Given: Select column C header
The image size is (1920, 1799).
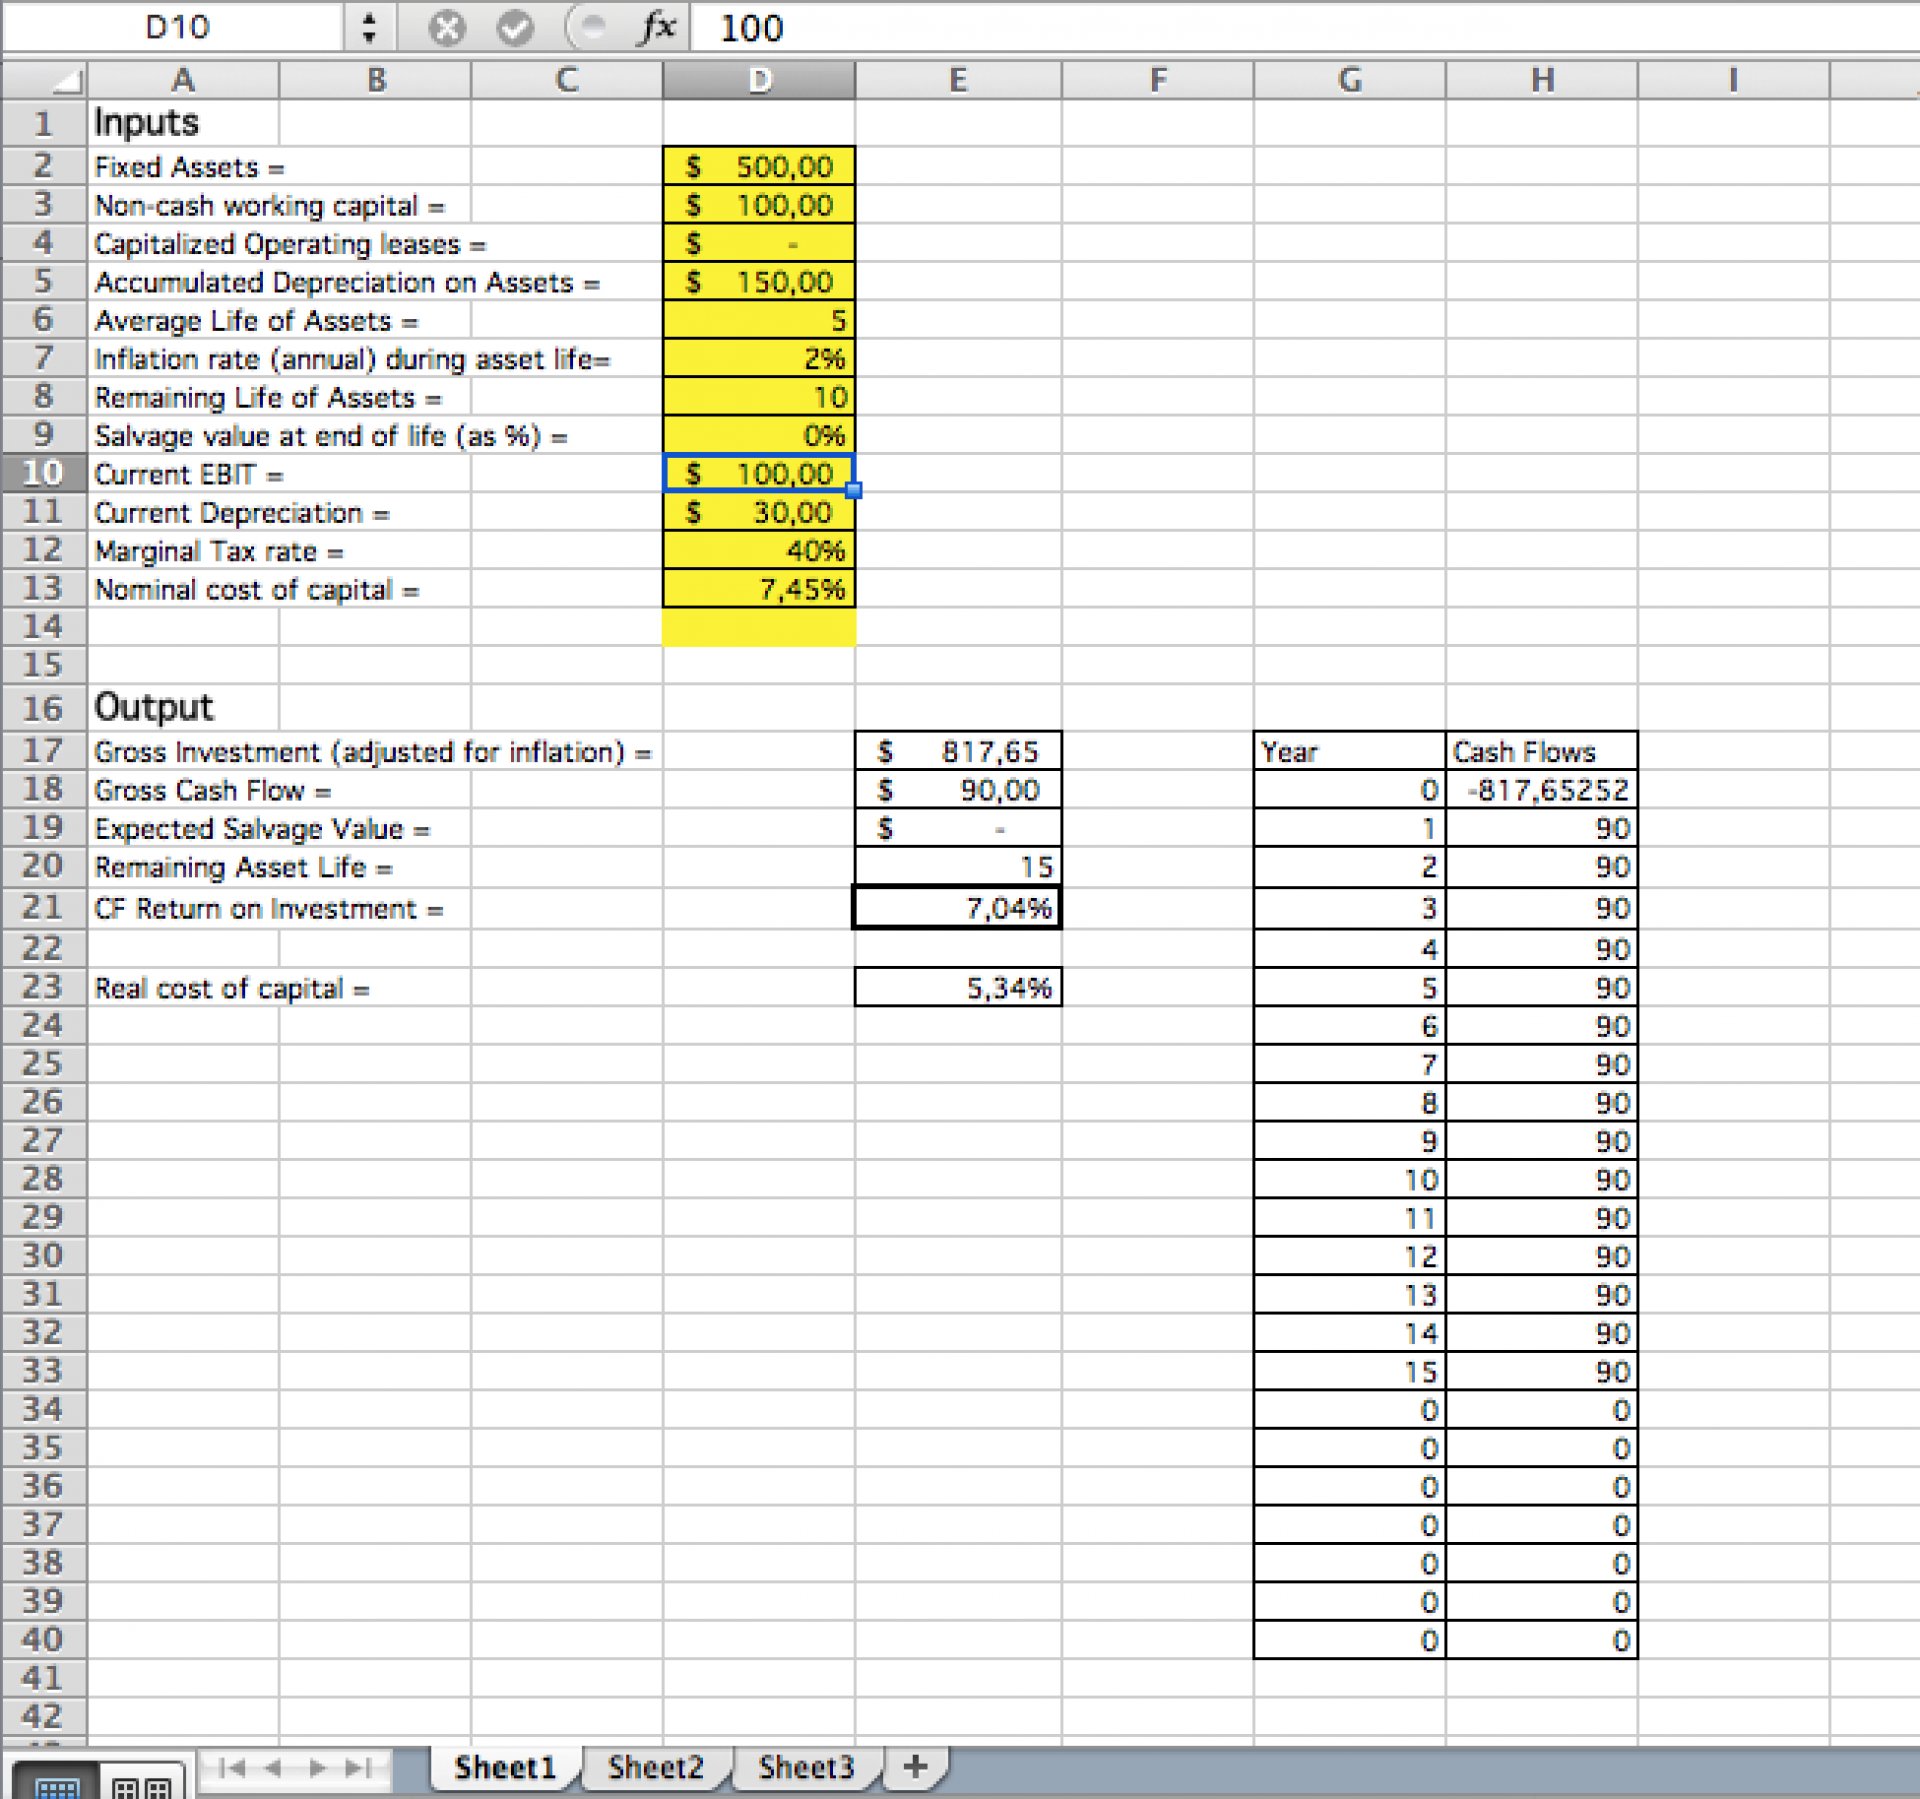Looking at the screenshot, I should [567, 81].
